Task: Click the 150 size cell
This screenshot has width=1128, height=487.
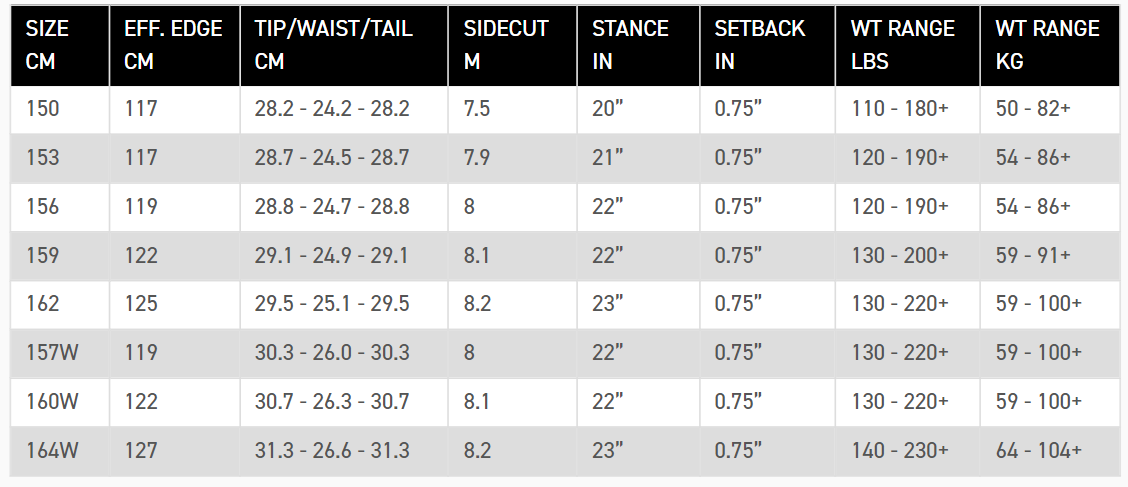Action: [43, 109]
